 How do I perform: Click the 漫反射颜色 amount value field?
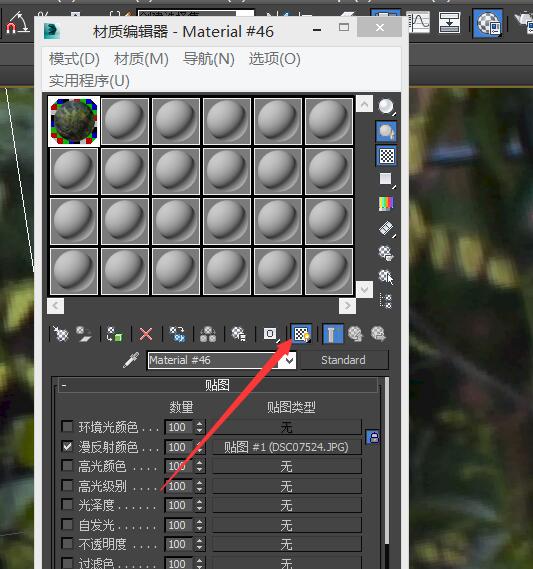[x=179, y=447]
